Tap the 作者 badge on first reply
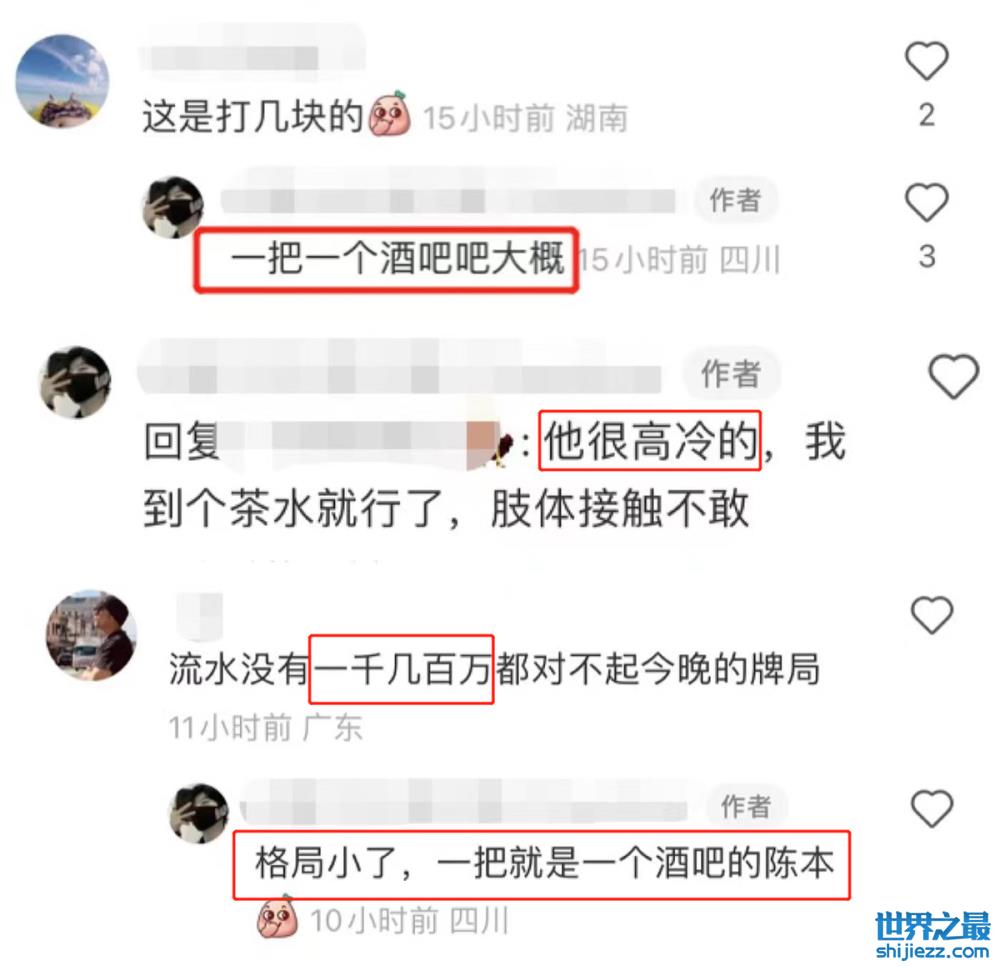Image resolution: width=1000 pixels, height=966 pixels. point(735,200)
